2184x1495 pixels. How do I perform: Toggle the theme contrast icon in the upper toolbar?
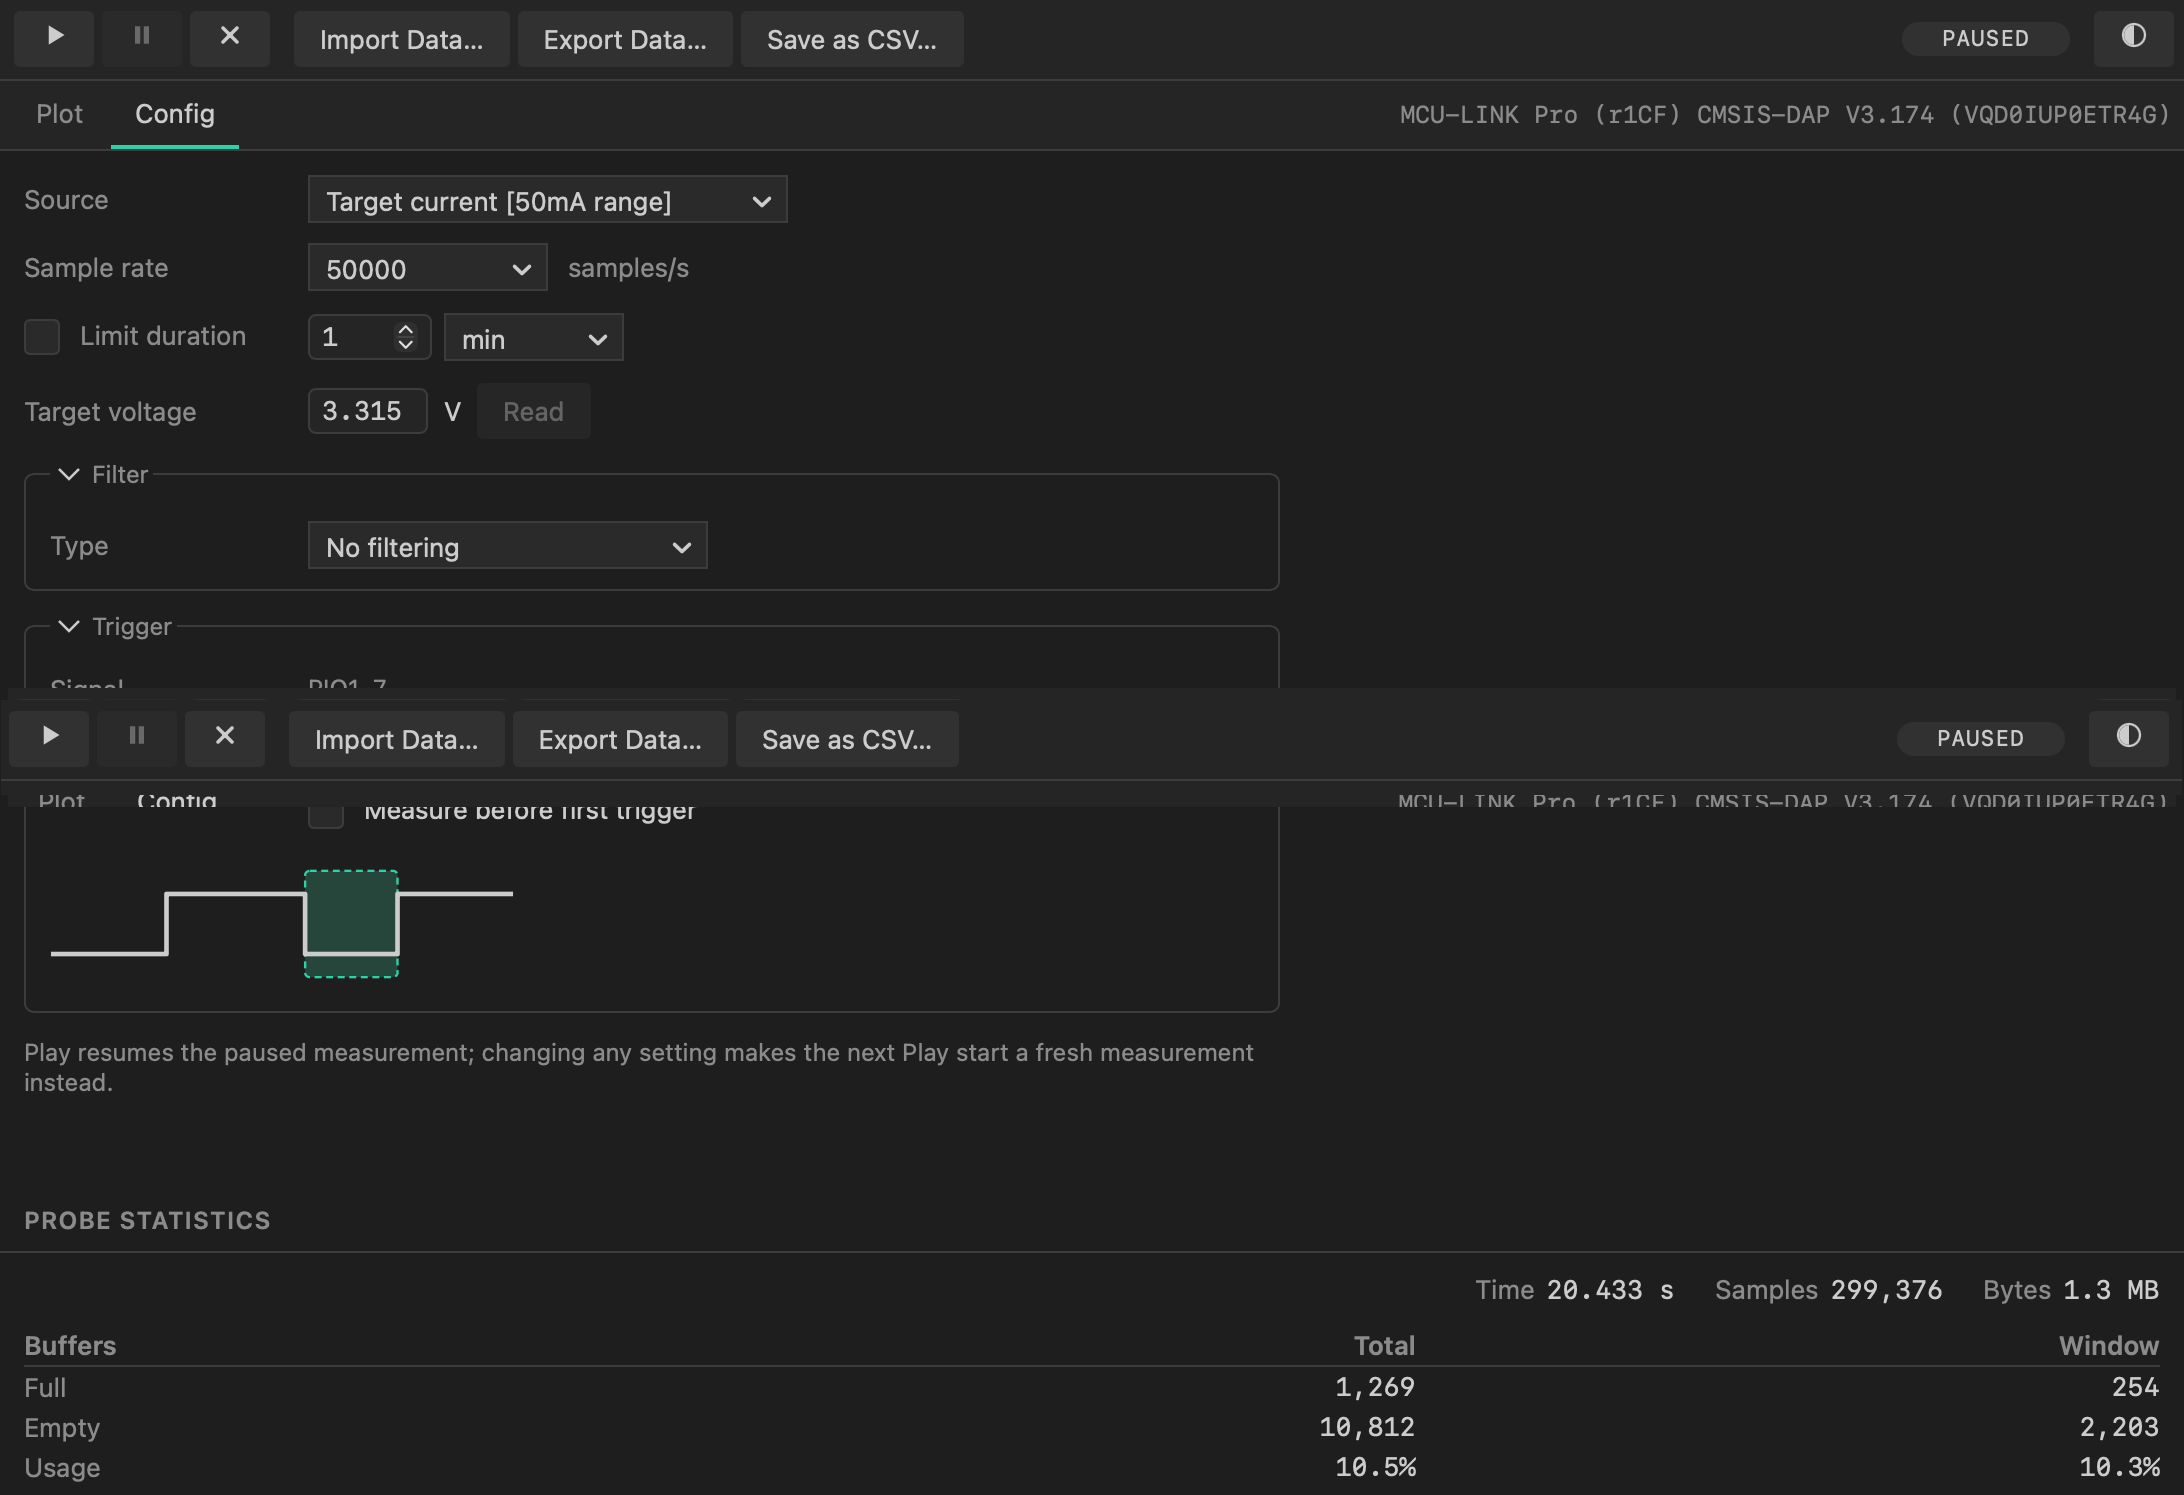(2133, 38)
